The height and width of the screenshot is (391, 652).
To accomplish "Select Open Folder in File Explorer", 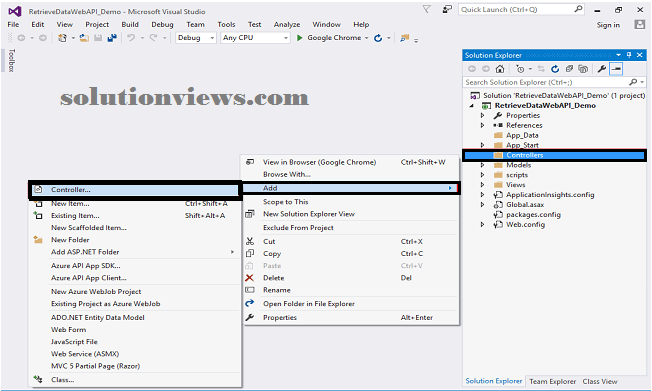I will pyautogui.click(x=350, y=304).
